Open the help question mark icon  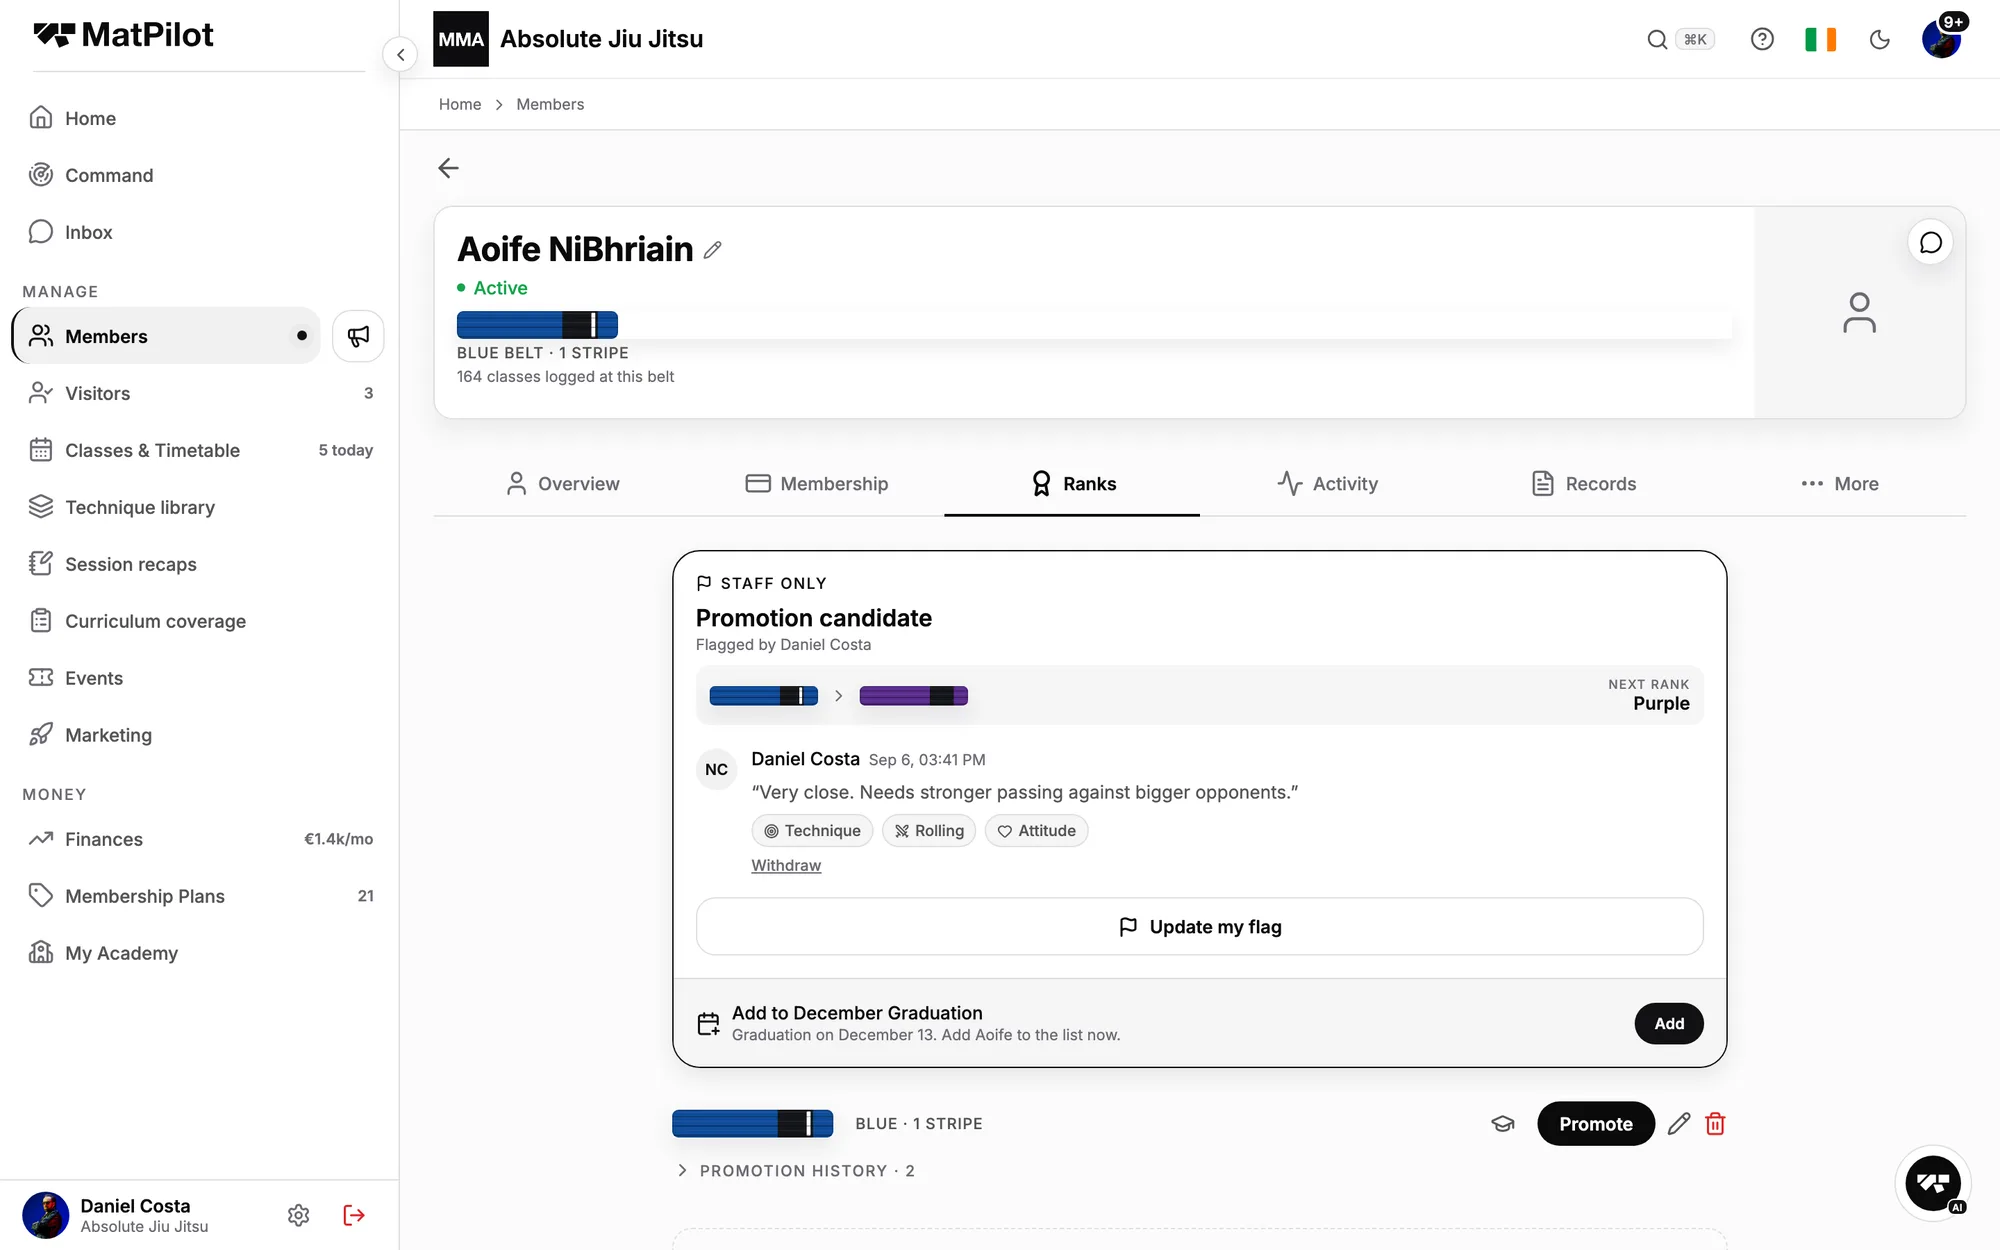[1762, 39]
